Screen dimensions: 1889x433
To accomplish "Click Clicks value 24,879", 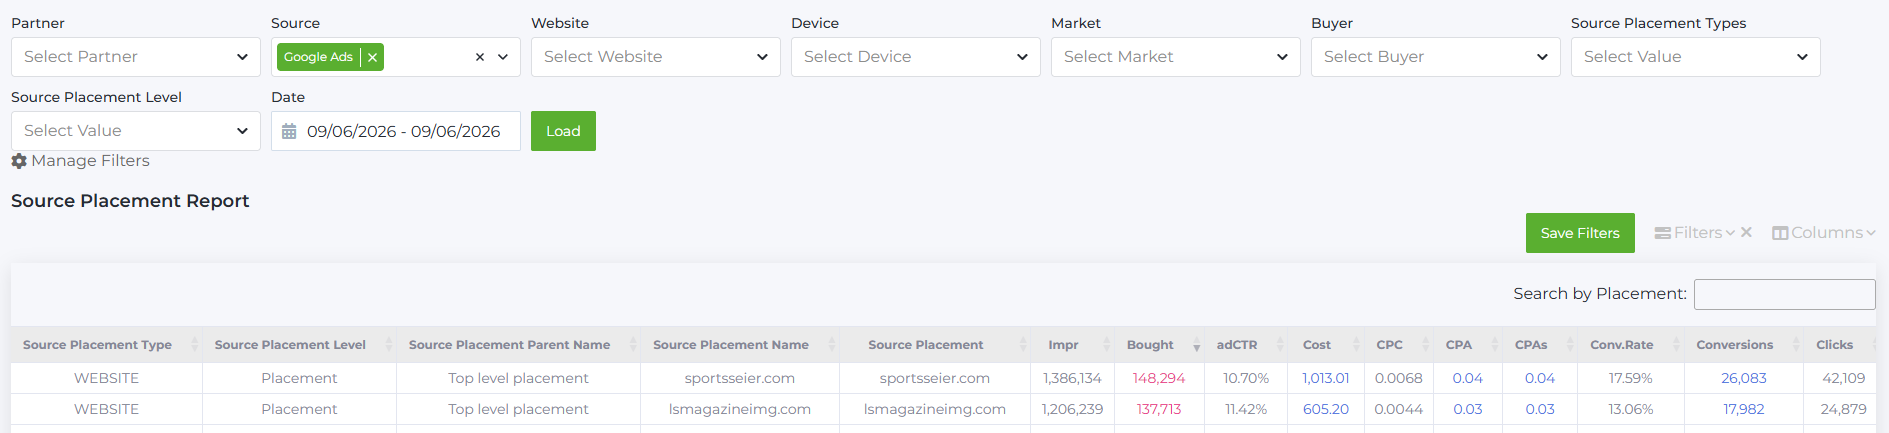I will pyautogui.click(x=1843, y=409).
